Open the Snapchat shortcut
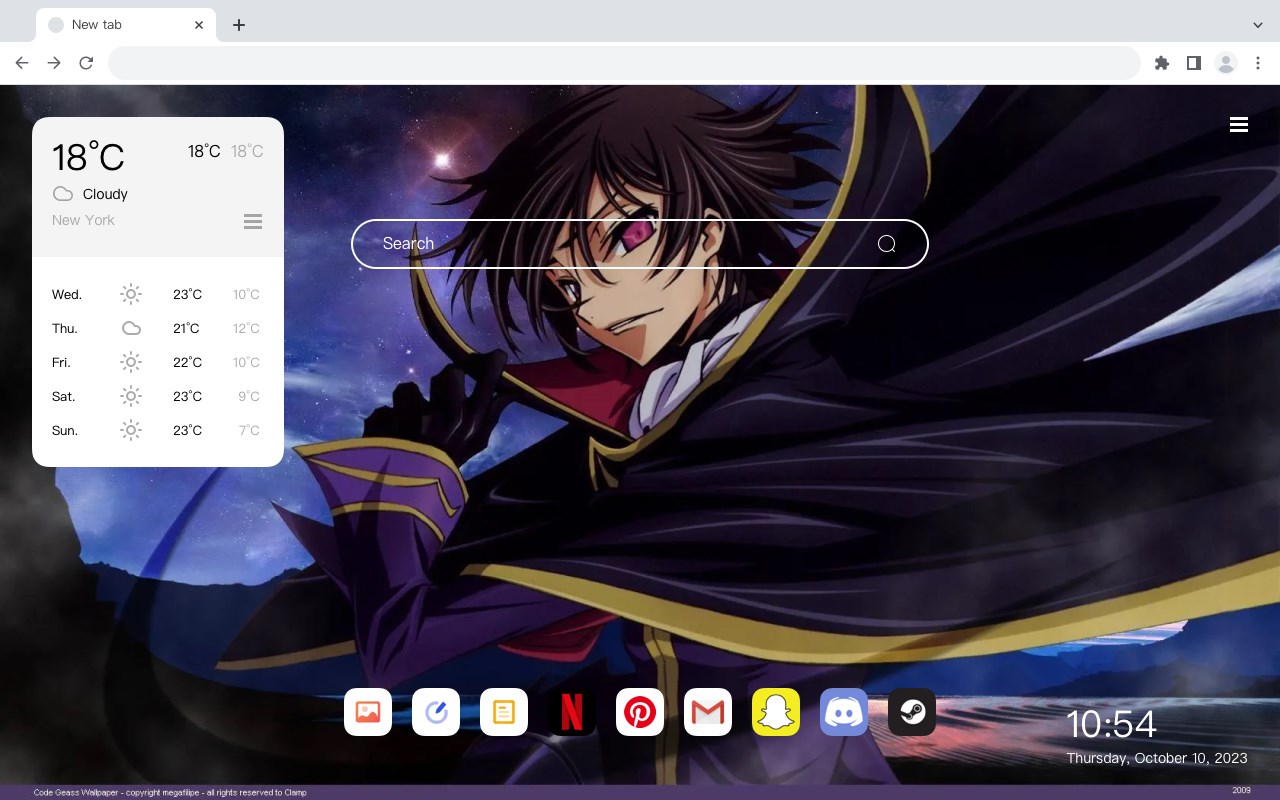 [776, 712]
